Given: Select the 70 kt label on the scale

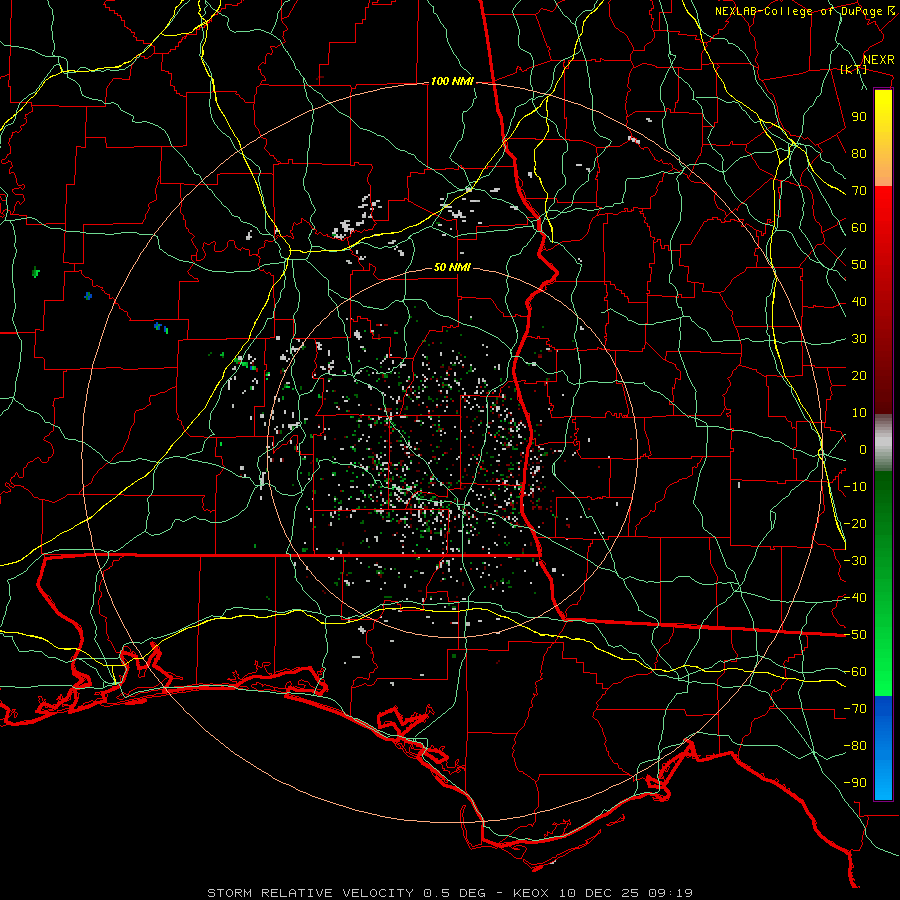Looking at the screenshot, I should 859,191.
